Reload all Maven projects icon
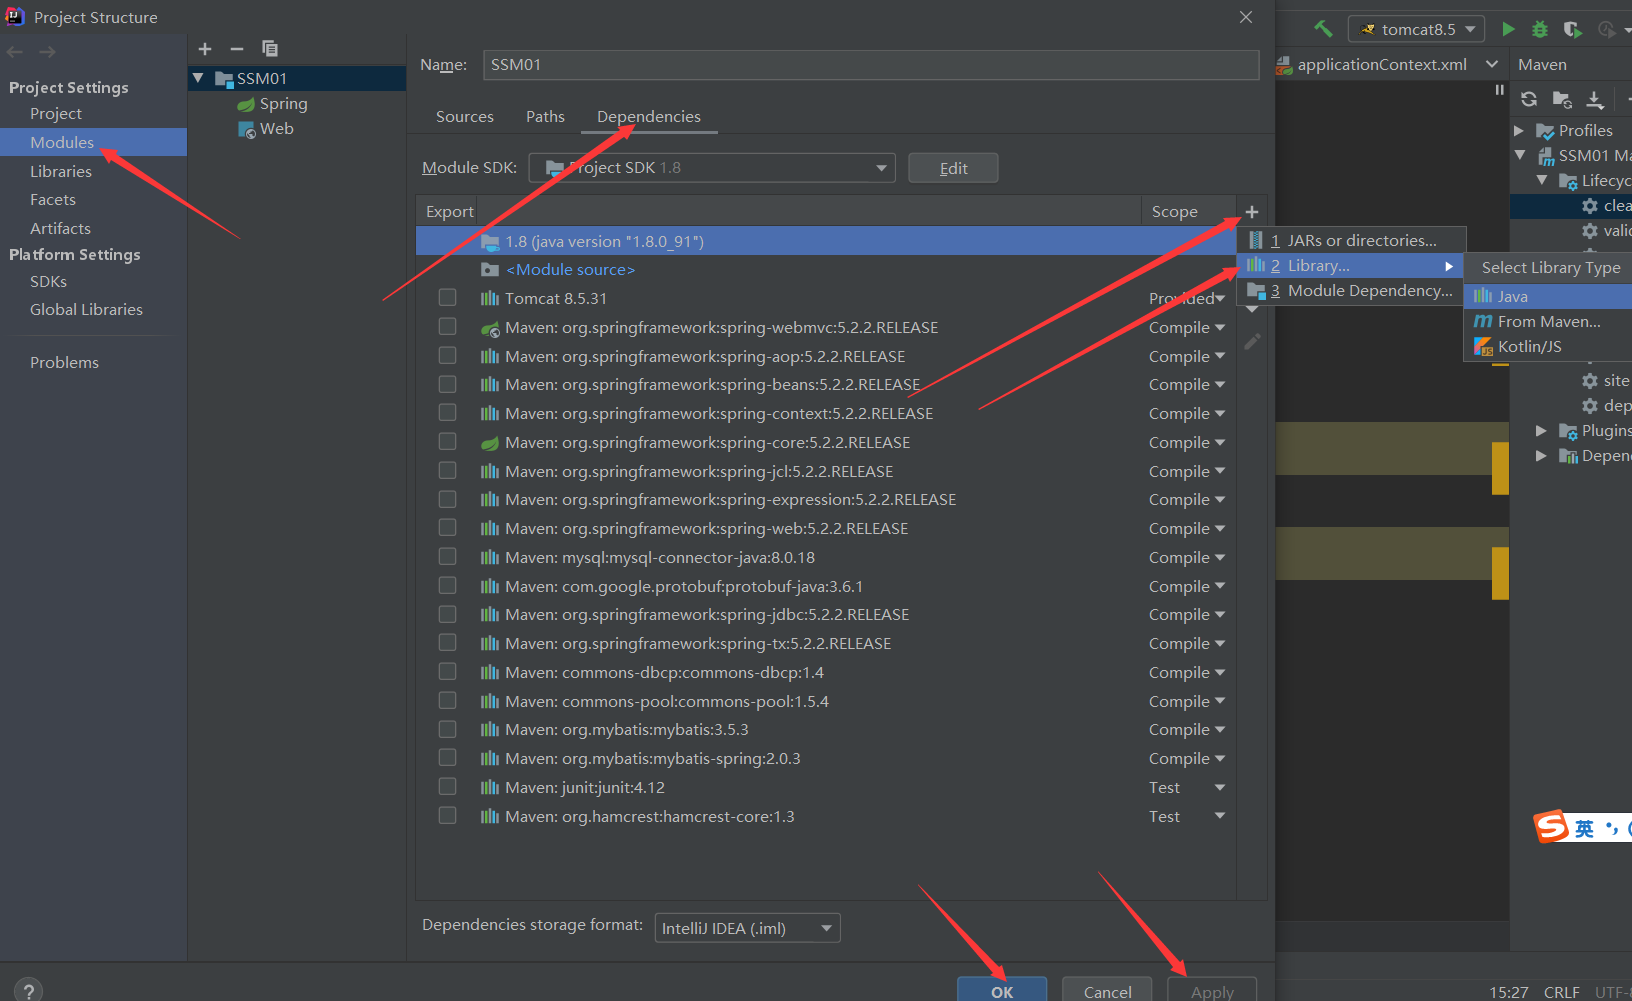The image size is (1632, 1001). [1529, 98]
